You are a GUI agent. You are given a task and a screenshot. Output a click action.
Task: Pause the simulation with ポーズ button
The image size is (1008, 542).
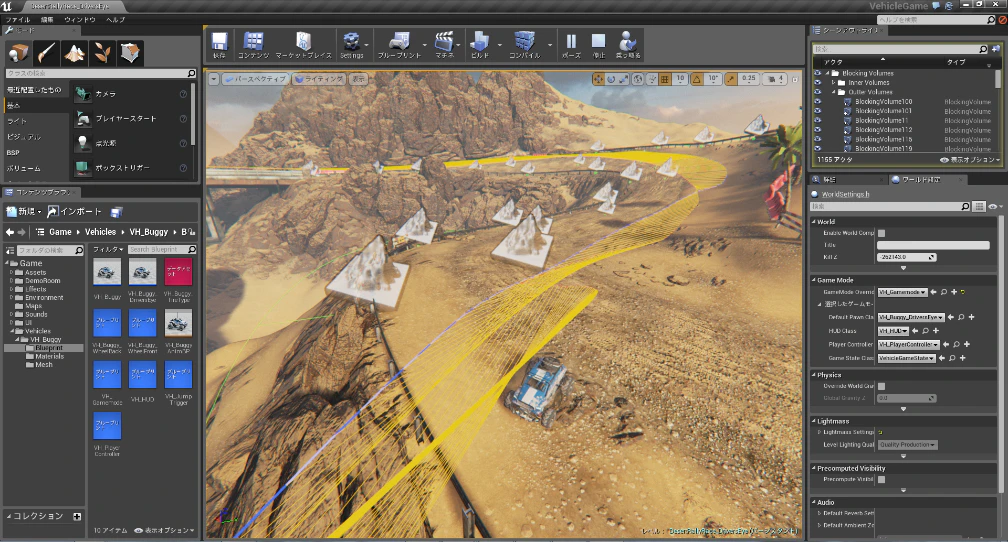point(571,45)
